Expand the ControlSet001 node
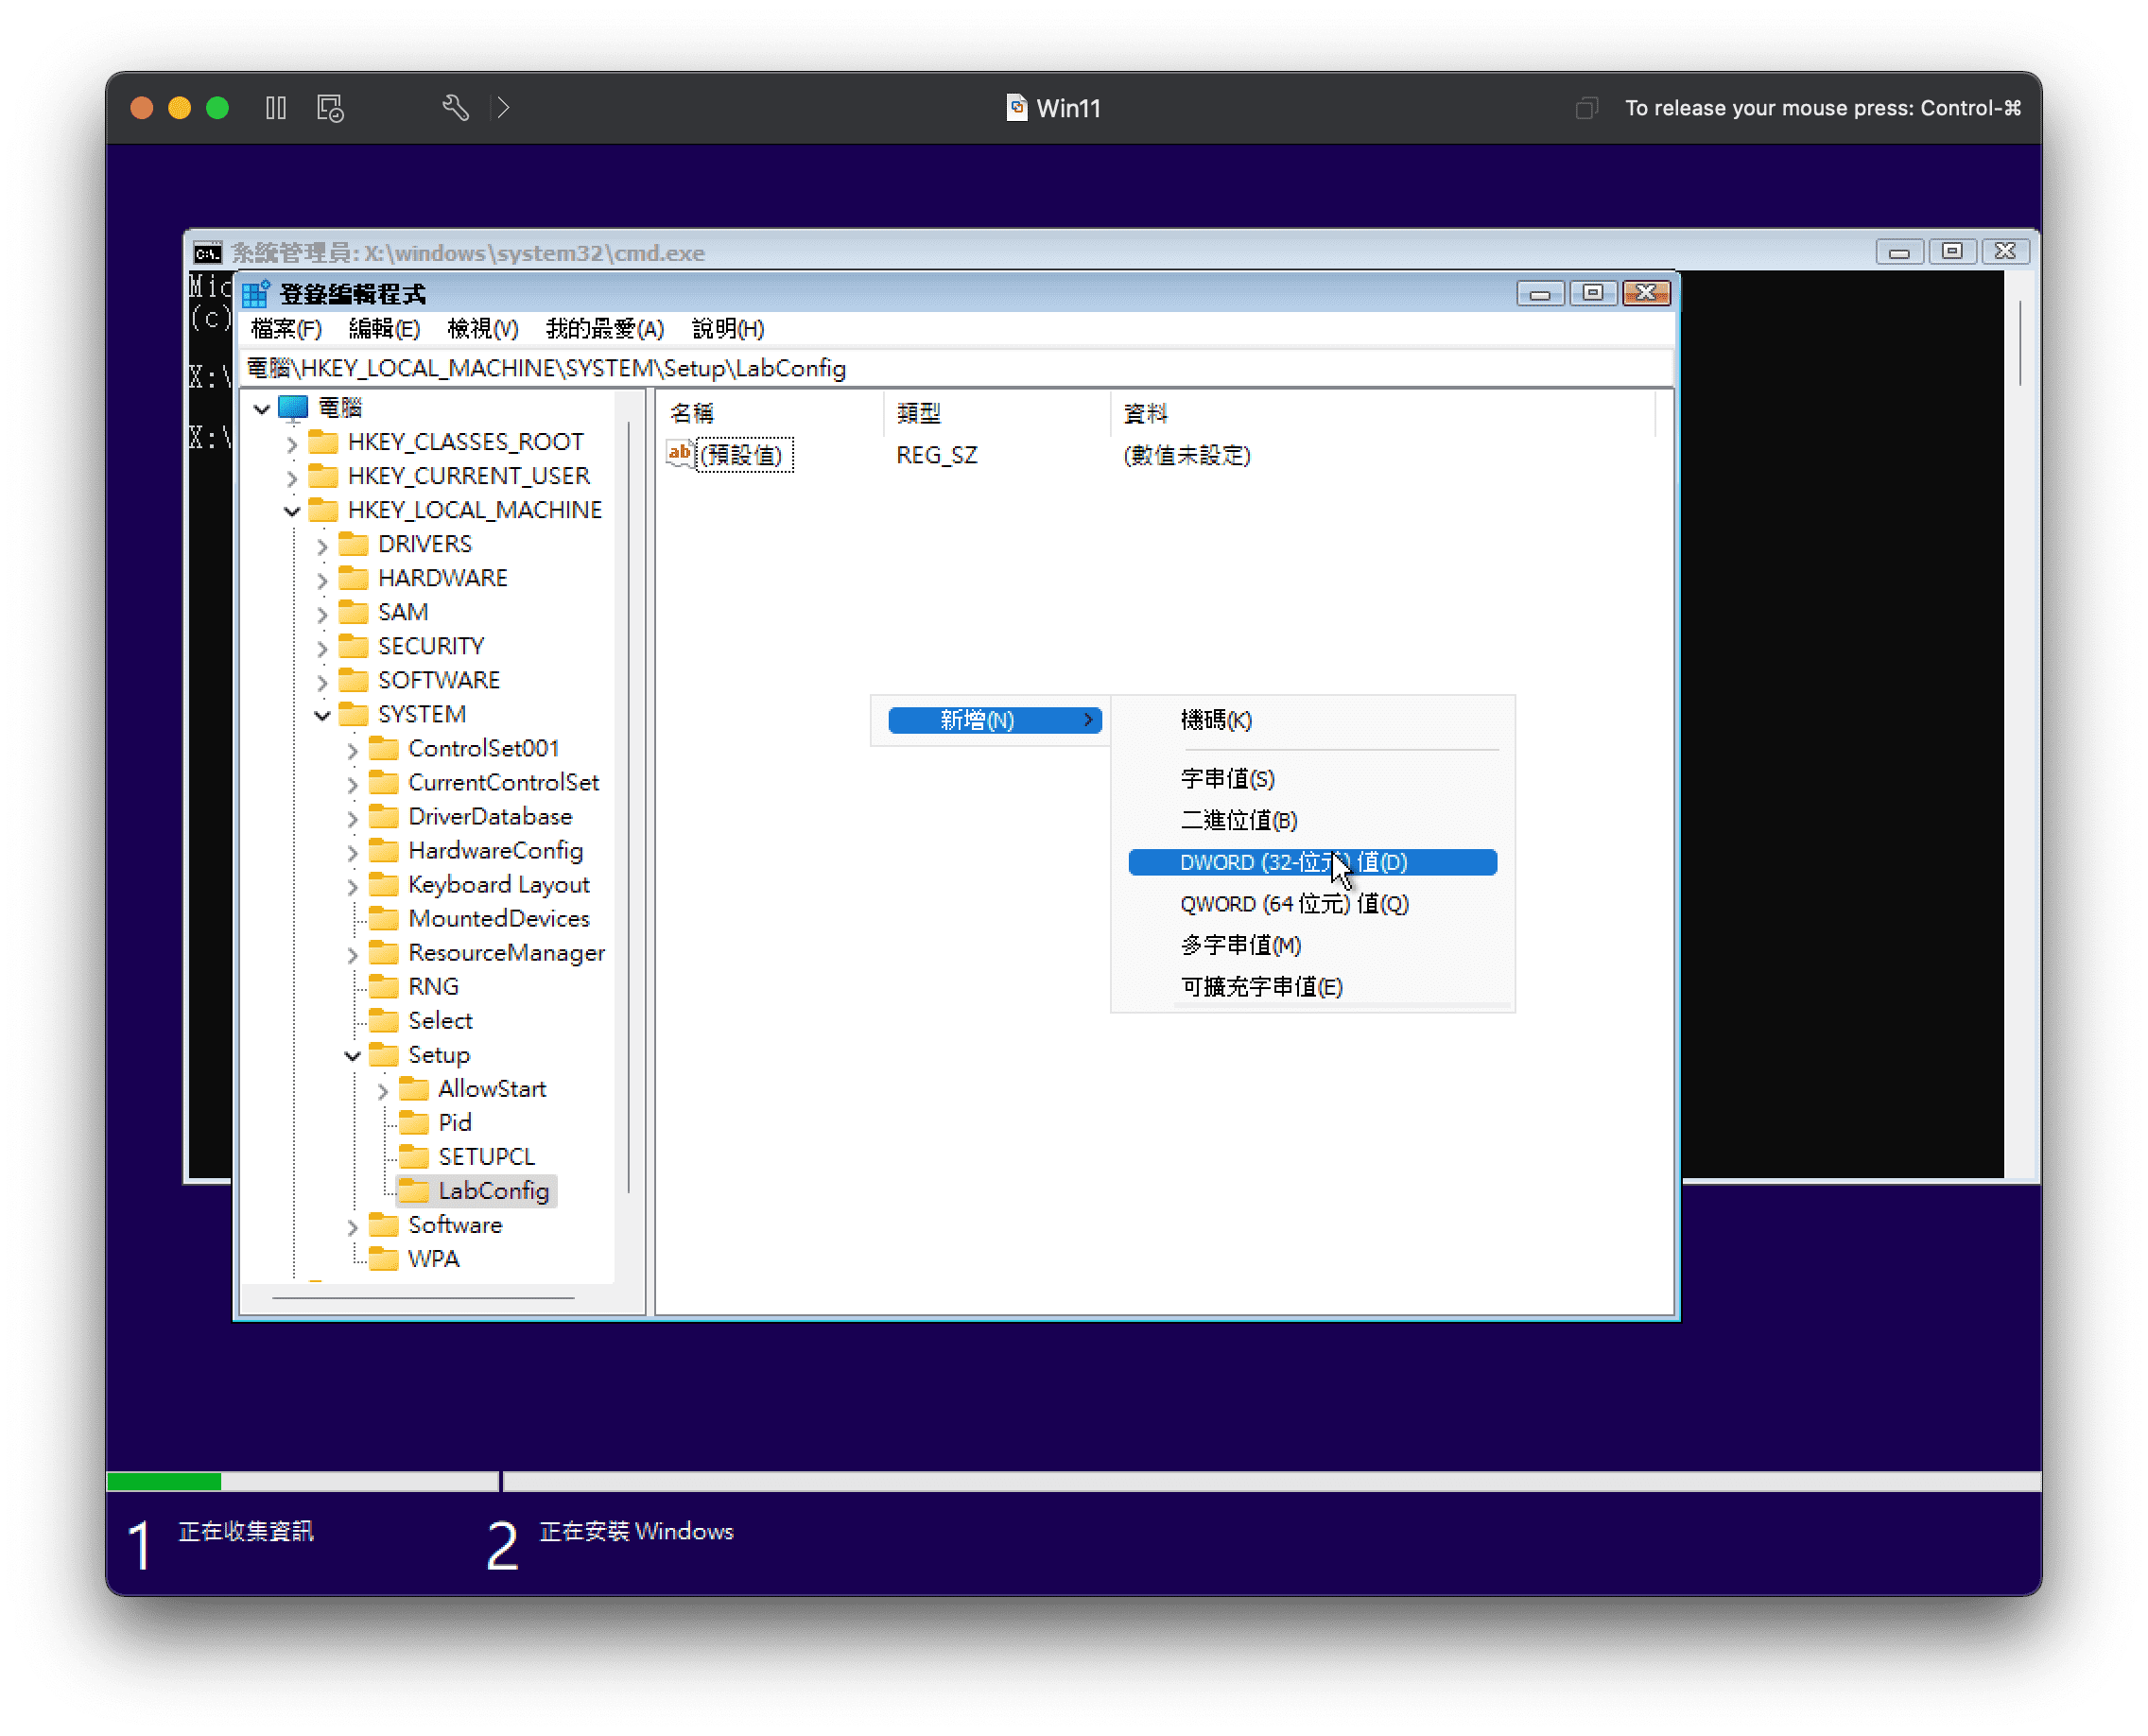The width and height of the screenshot is (2148, 1736). 352,748
